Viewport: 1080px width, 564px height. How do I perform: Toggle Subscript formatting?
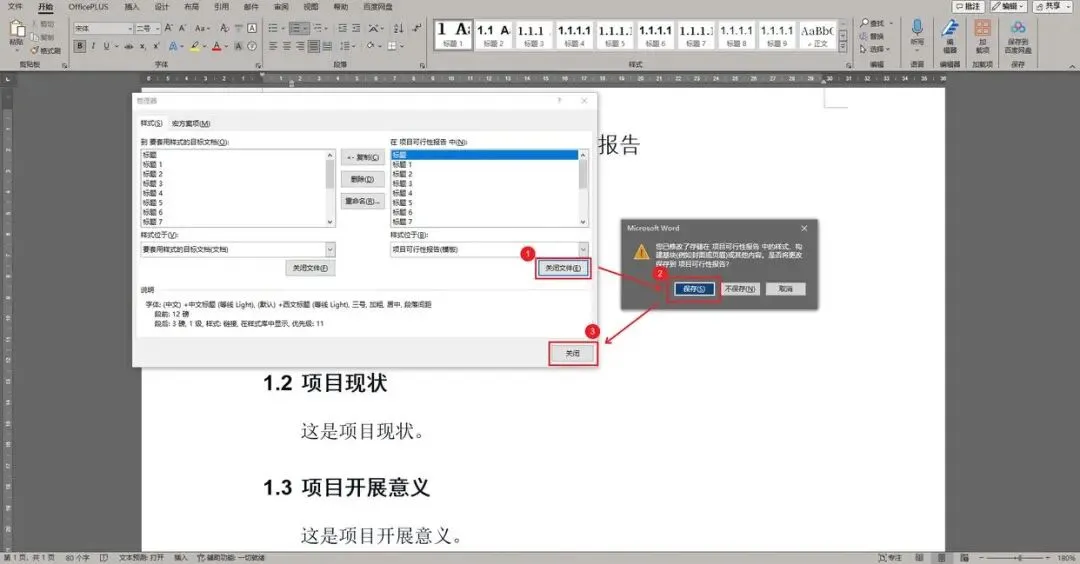(x=143, y=46)
